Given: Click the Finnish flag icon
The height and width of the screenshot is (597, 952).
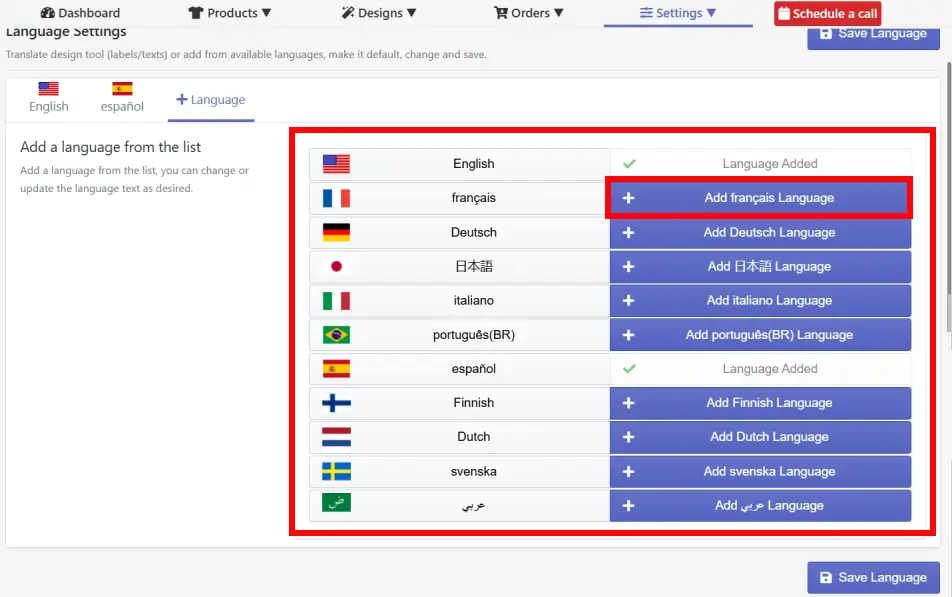Looking at the screenshot, I should coord(336,403).
